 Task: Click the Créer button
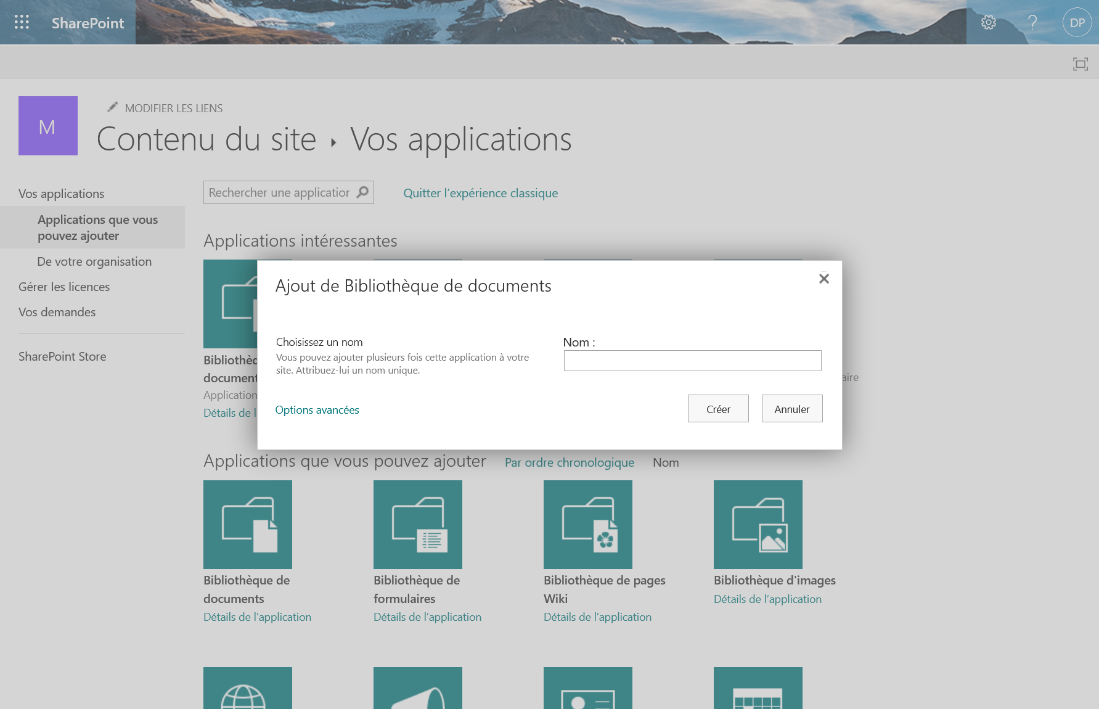(718, 408)
